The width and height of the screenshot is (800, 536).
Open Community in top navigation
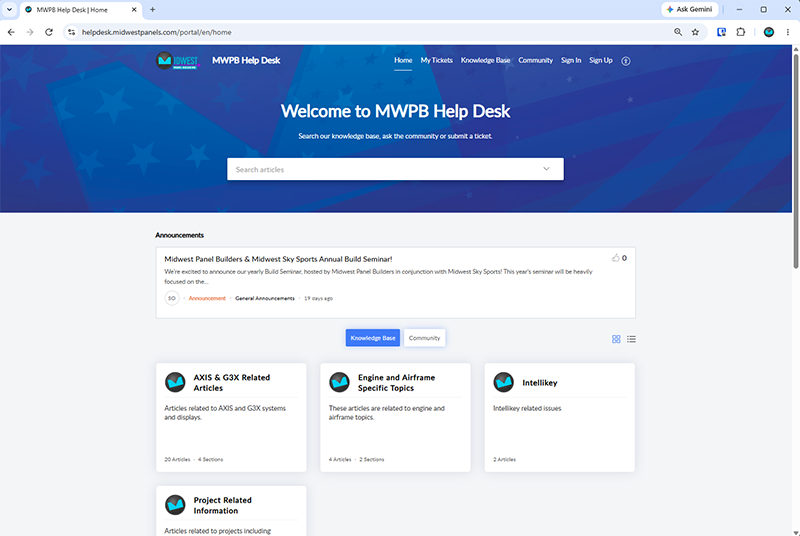[535, 60]
